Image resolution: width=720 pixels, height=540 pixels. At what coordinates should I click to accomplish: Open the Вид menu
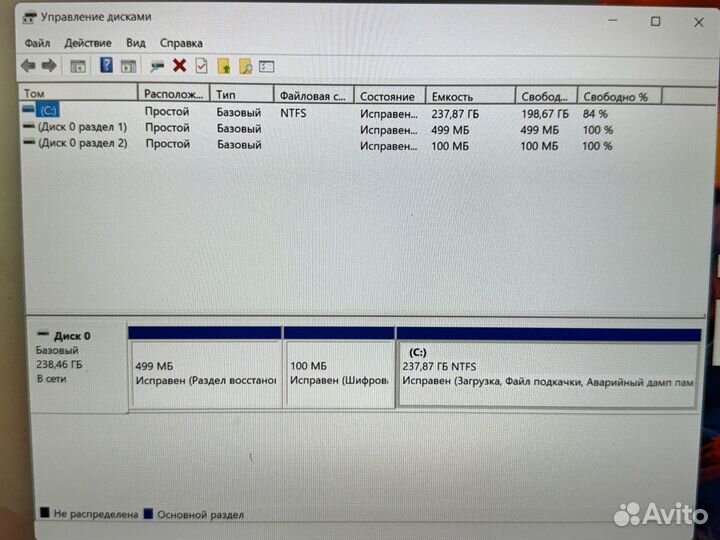pos(136,43)
